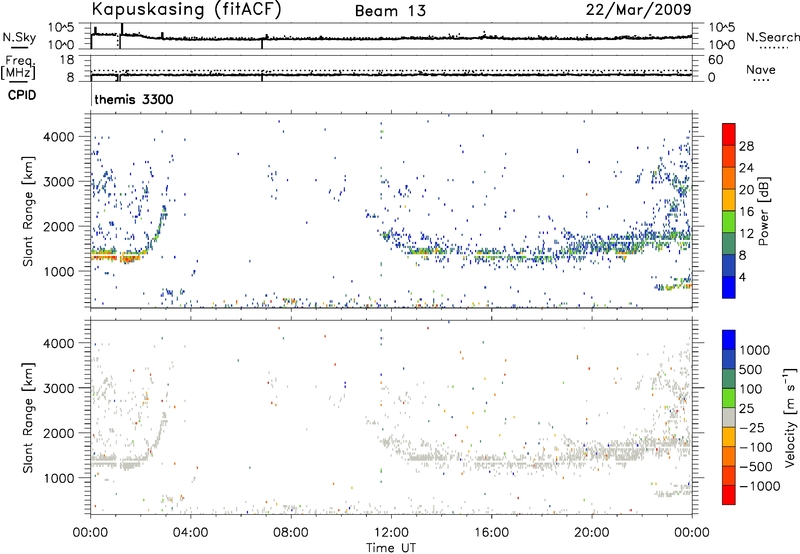Click the '100' tick on the velocity colorbar
The height and width of the screenshot is (554, 800).
(751, 389)
